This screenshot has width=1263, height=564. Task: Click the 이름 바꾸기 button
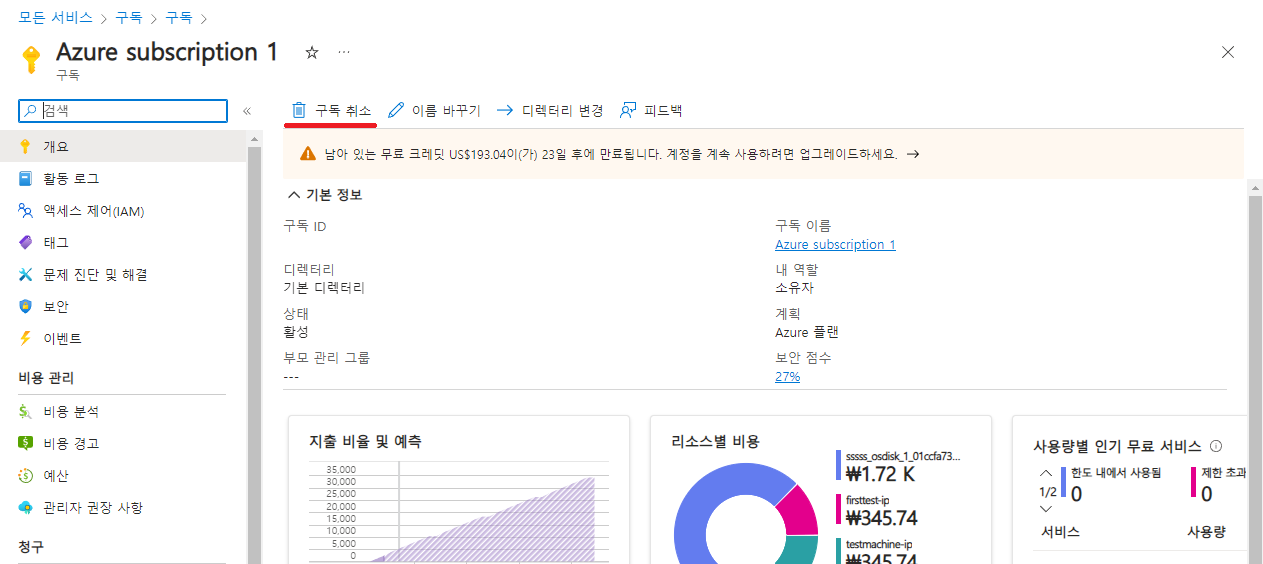434,110
